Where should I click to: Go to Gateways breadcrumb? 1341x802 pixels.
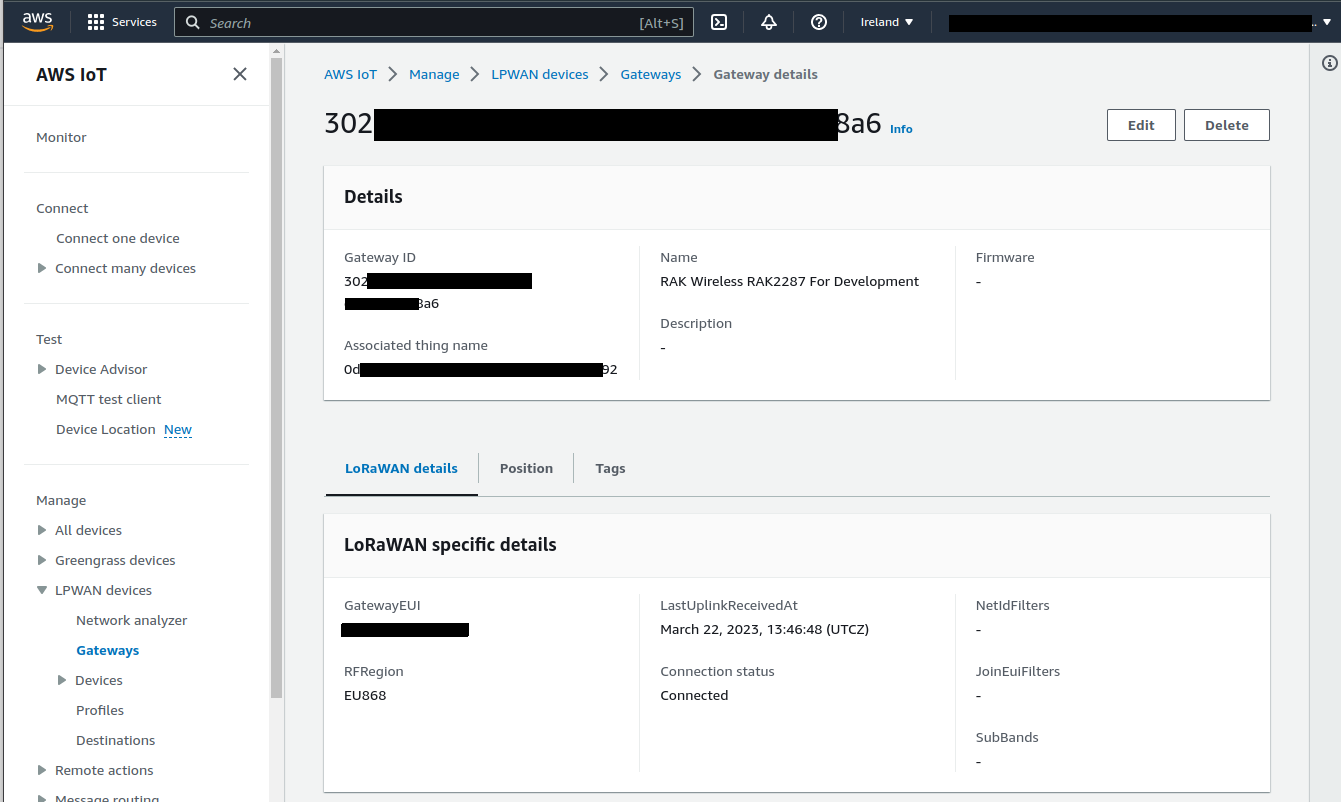coord(651,74)
